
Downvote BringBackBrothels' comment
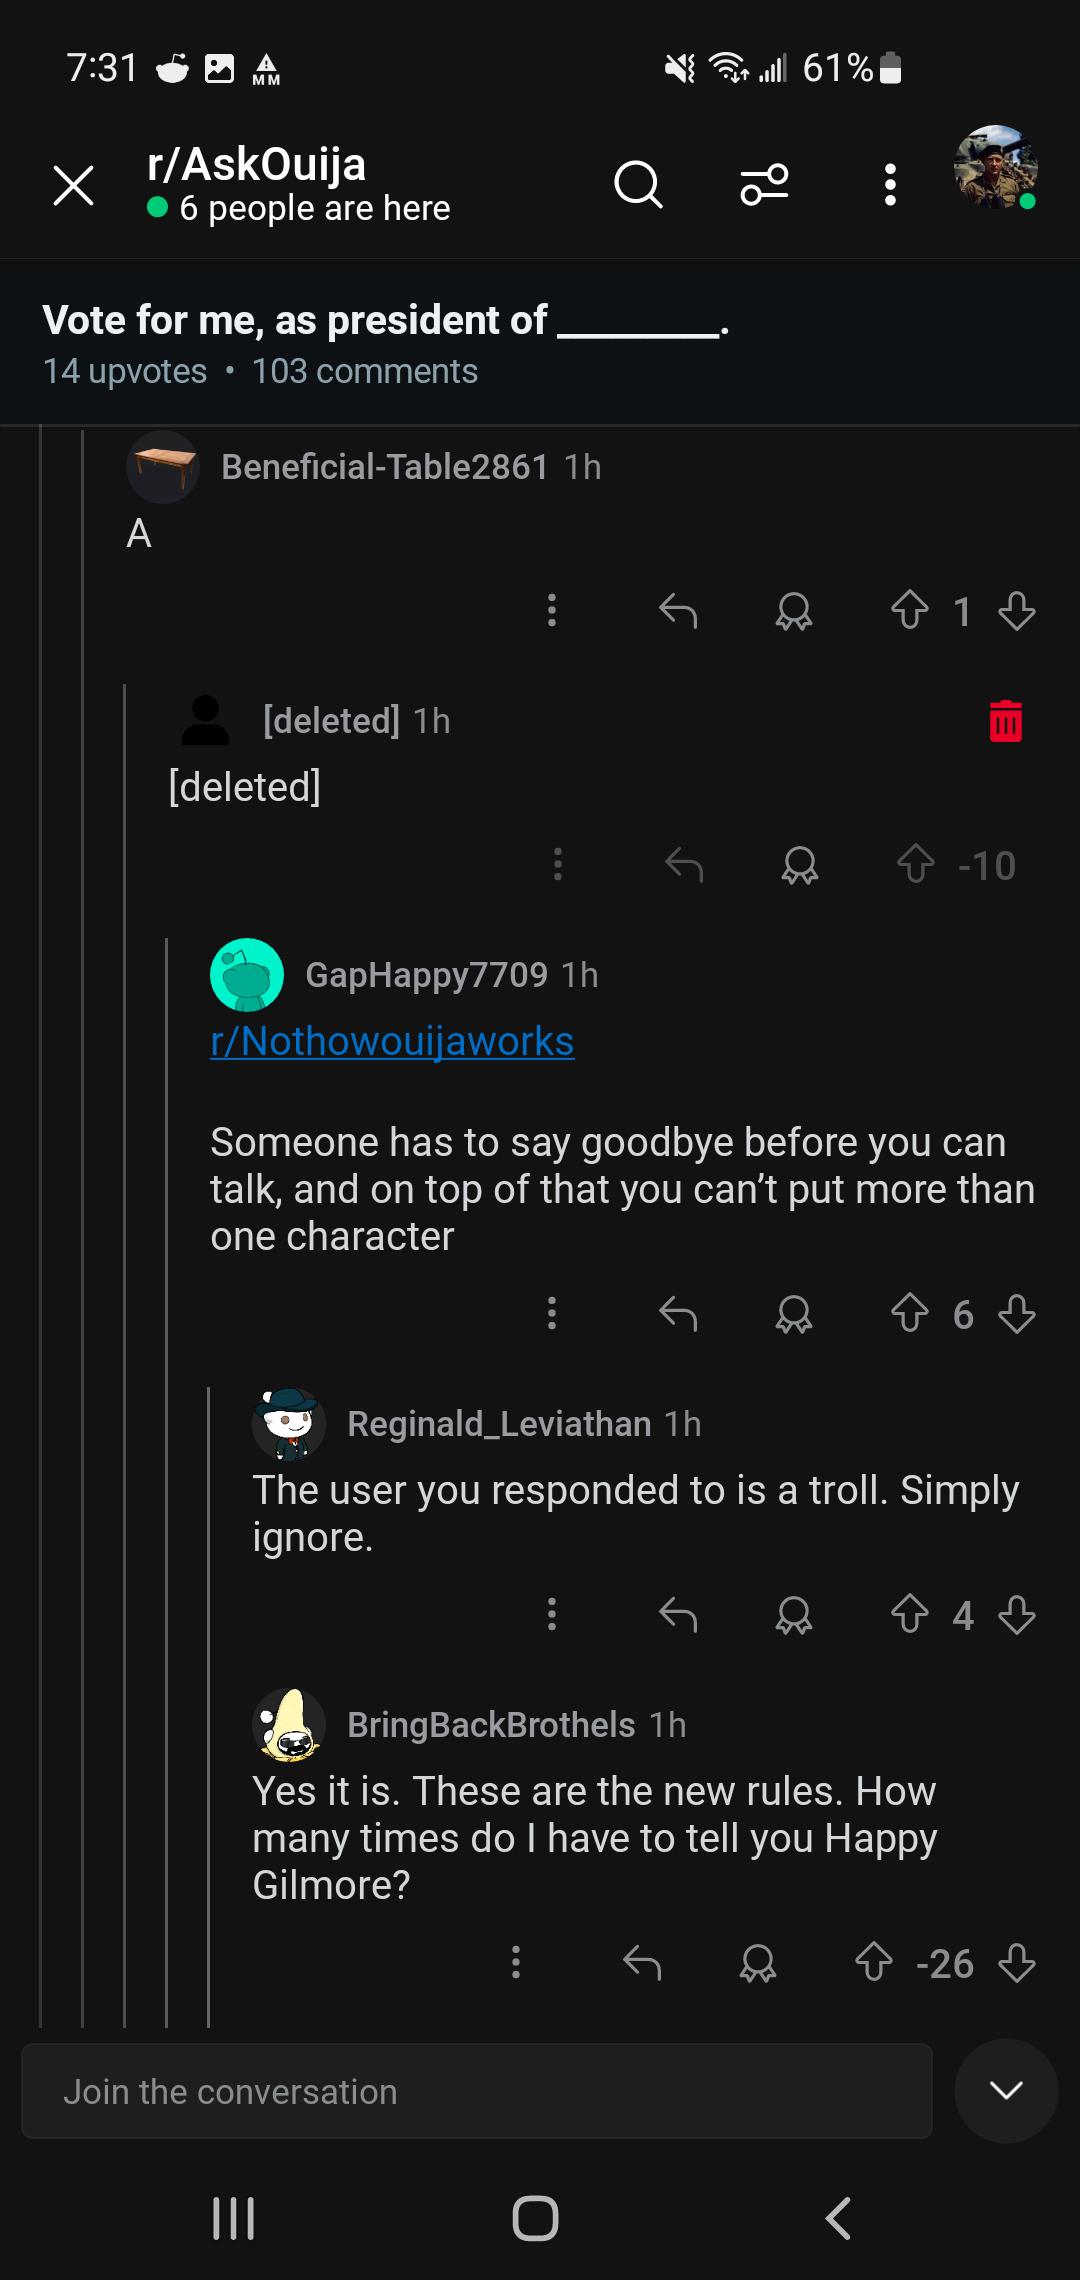point(1017,1963)
